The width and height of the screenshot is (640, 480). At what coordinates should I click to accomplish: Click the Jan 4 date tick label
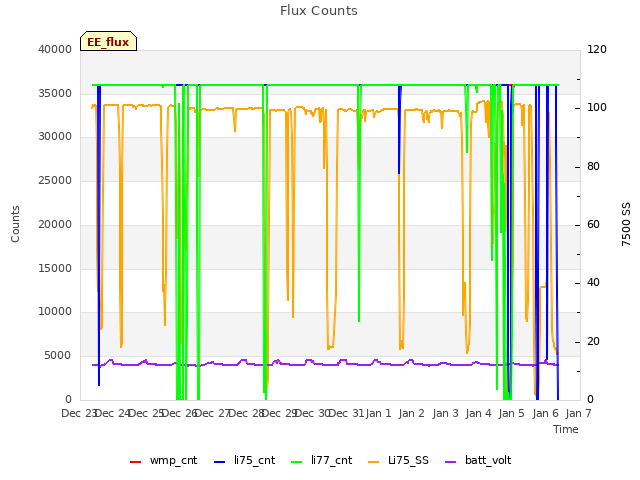pyautogui.click(x=478, y=413)
